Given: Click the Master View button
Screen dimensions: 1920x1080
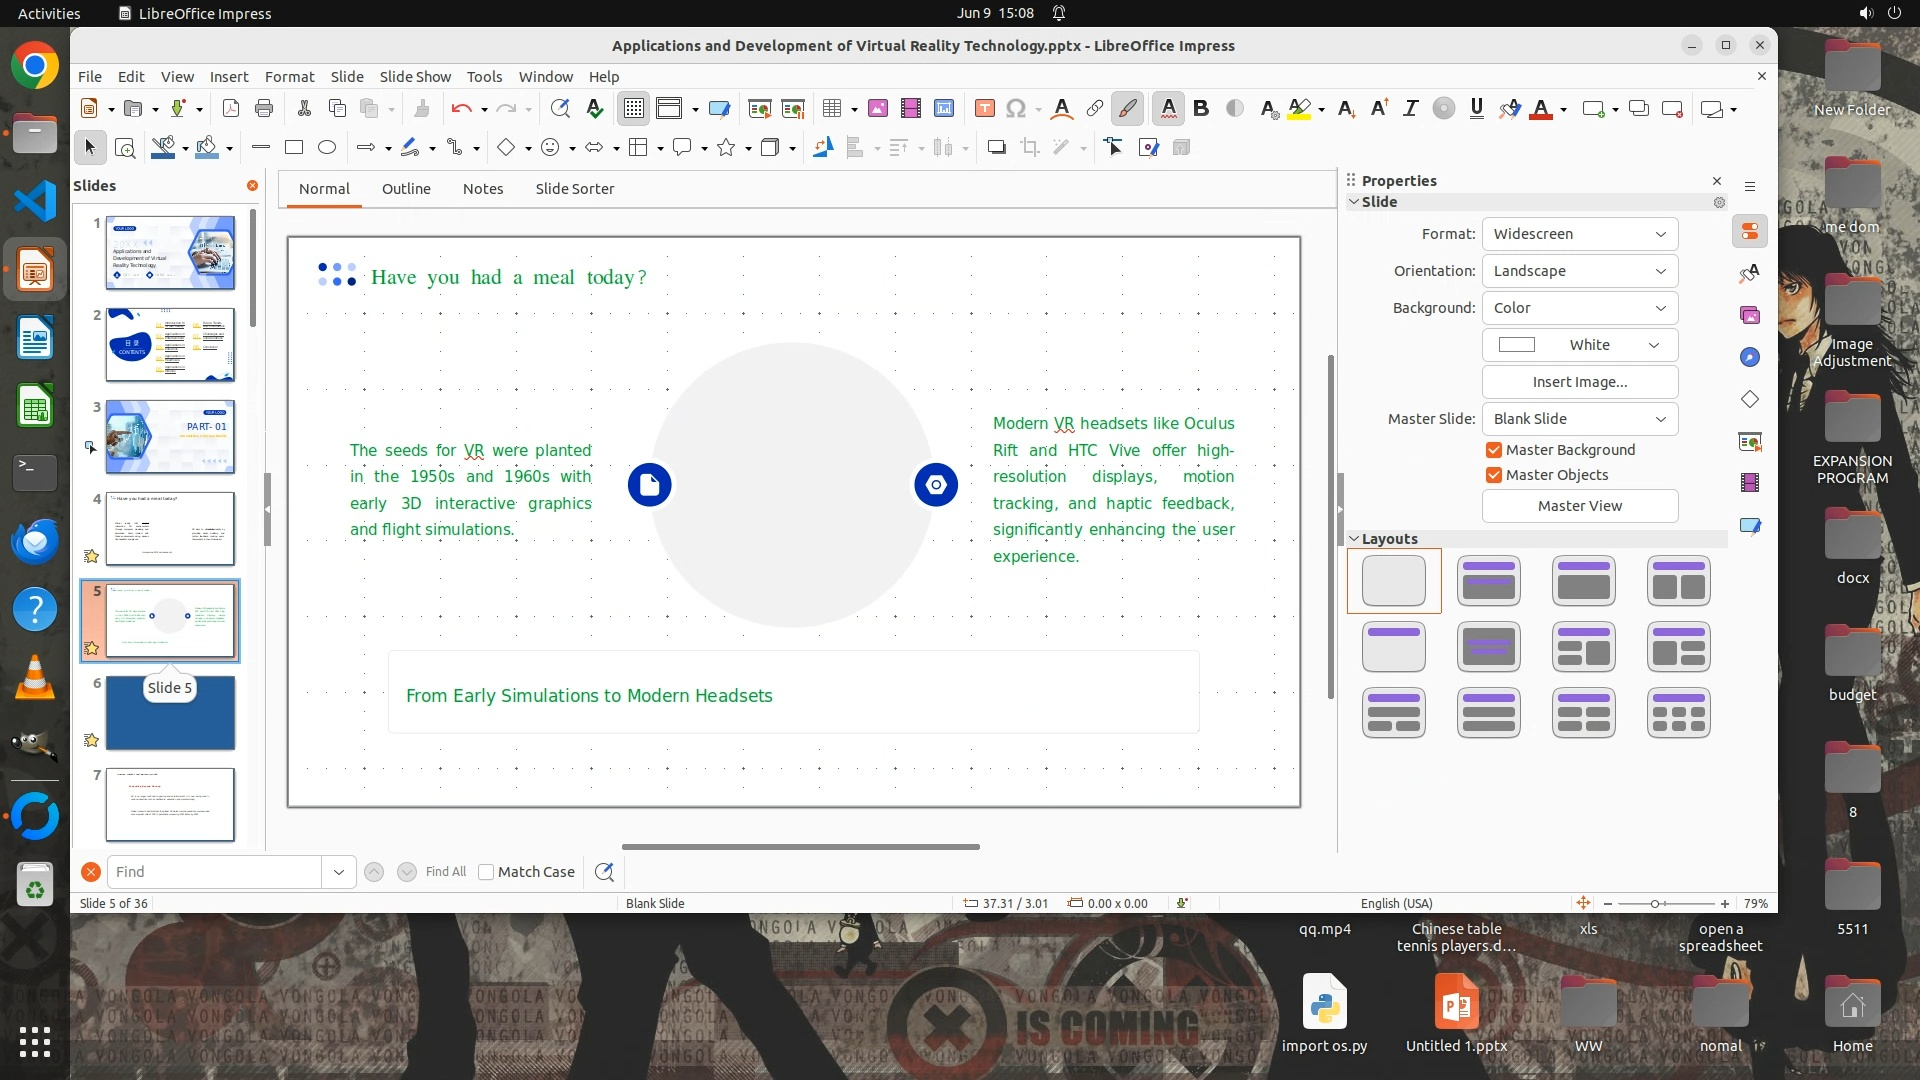Looking at the screenshot, I should [x=1579, y=506].
